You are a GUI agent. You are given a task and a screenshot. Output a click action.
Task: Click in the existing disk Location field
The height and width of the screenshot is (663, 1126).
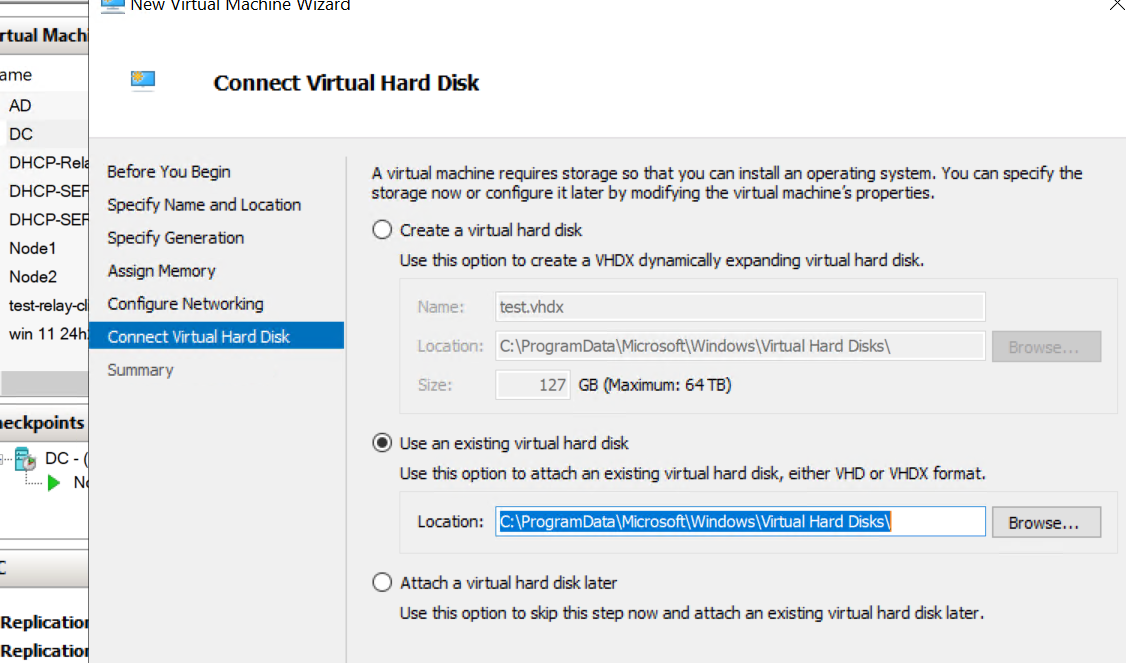(x=740, y=522)
